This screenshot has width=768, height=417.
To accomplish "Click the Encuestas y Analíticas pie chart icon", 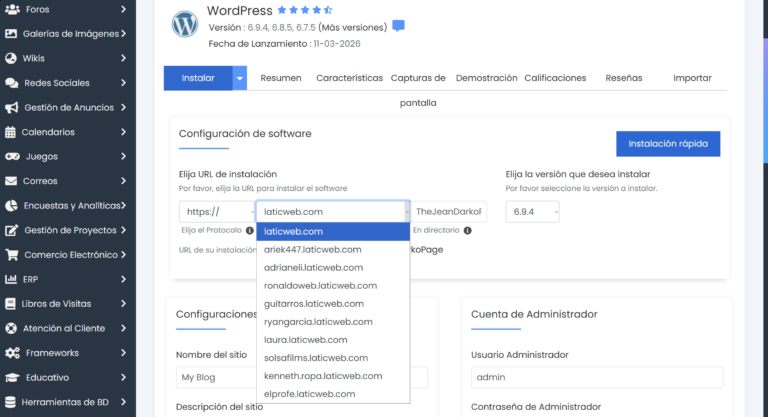I will 11,206.
